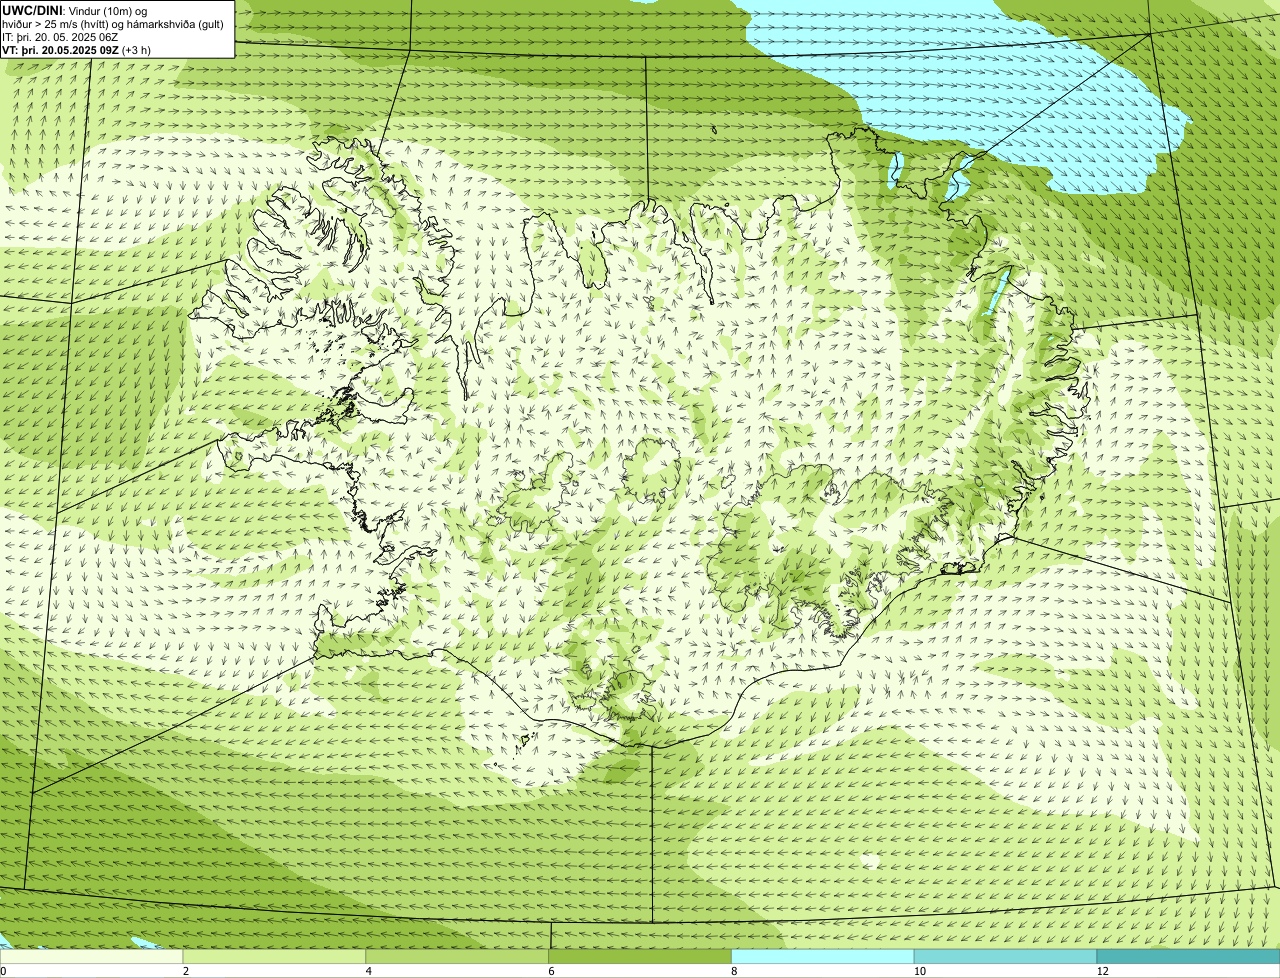This screenshot has height=978, width=1280.
Task: Click the 0–2 m/s palest legend swatch
Action: 92,957
